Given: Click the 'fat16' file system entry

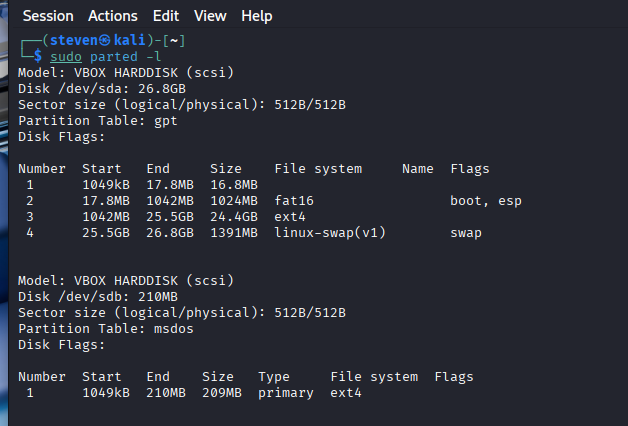Looking at the screenshot, I should (x=294, y=201).
